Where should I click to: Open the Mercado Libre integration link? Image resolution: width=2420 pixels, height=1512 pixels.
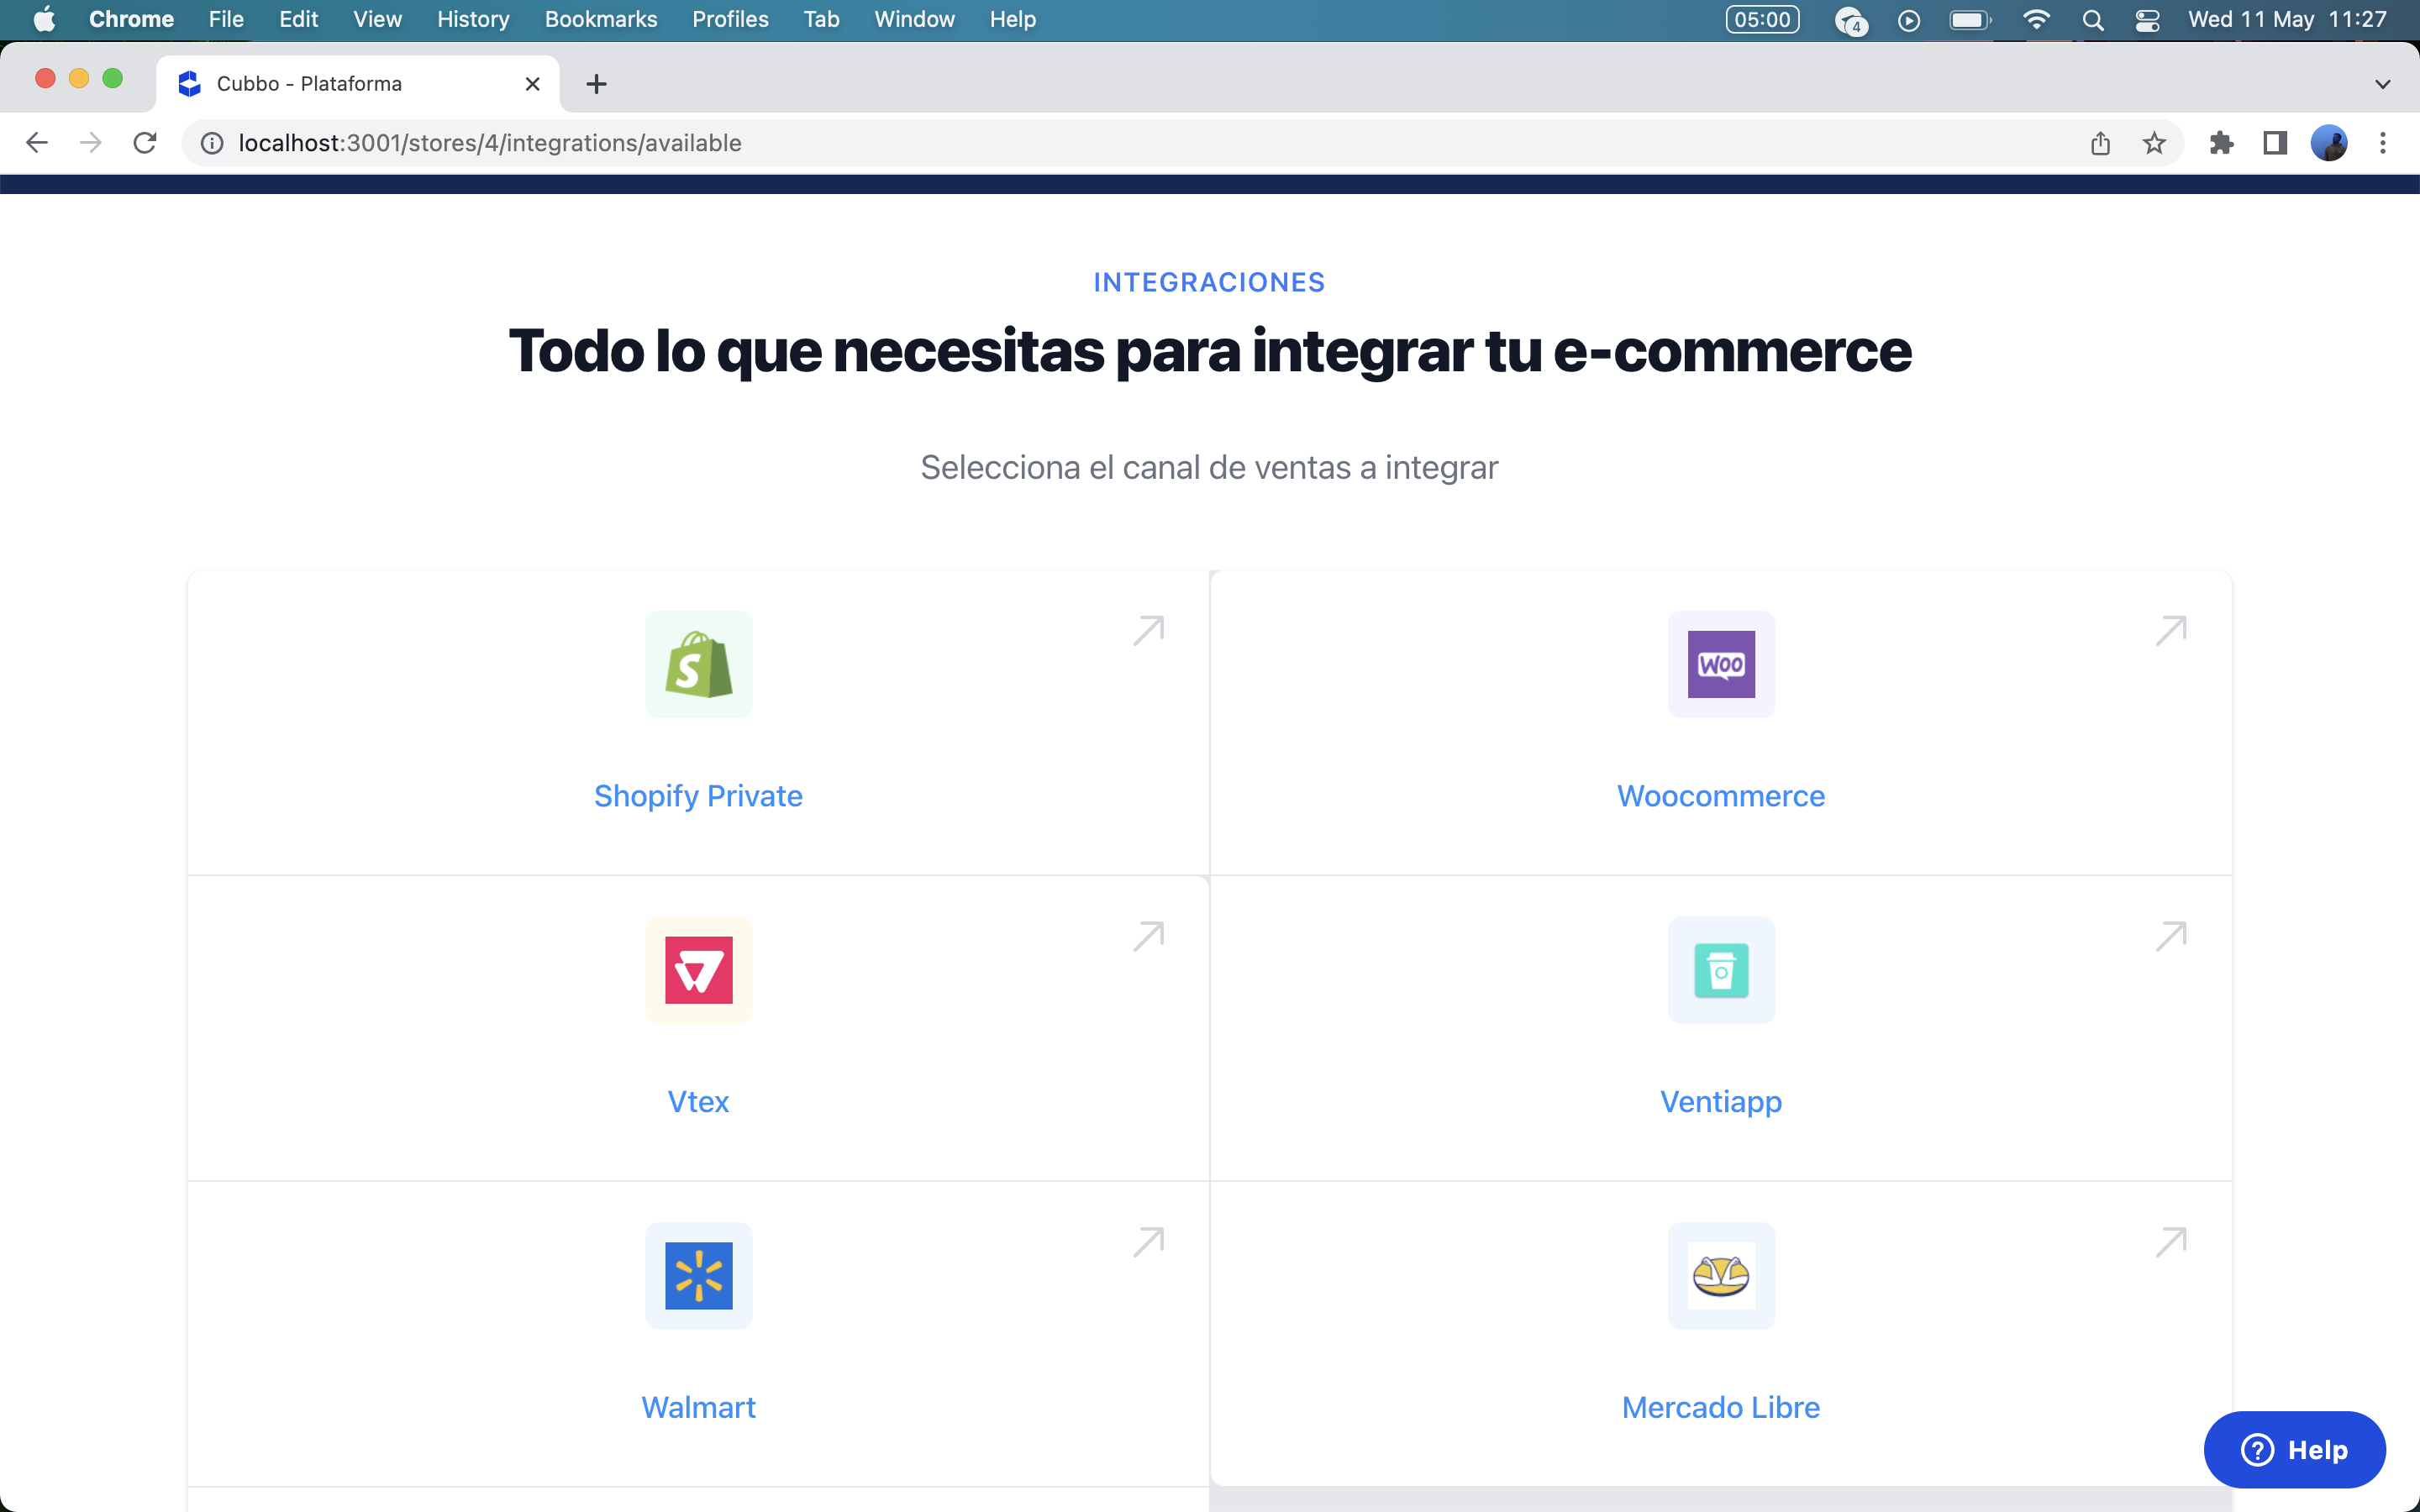tap(1720, 1407)
